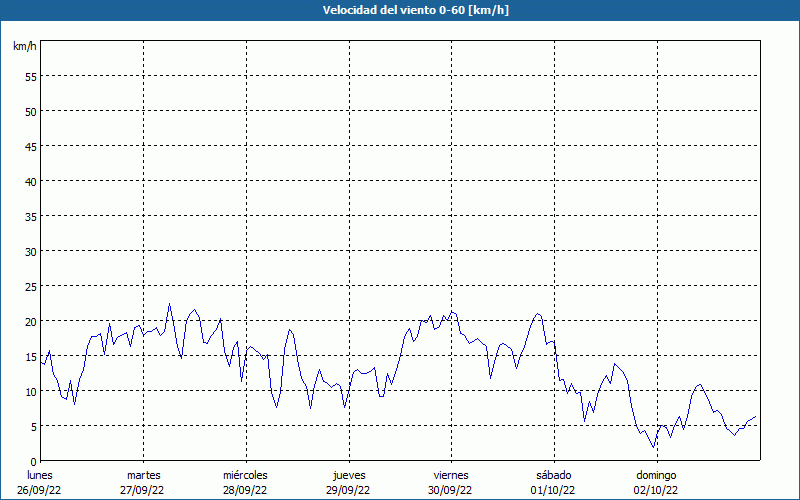
Task: Select the 30 value on the vertical axis
Action: click(x=31, y=252)
